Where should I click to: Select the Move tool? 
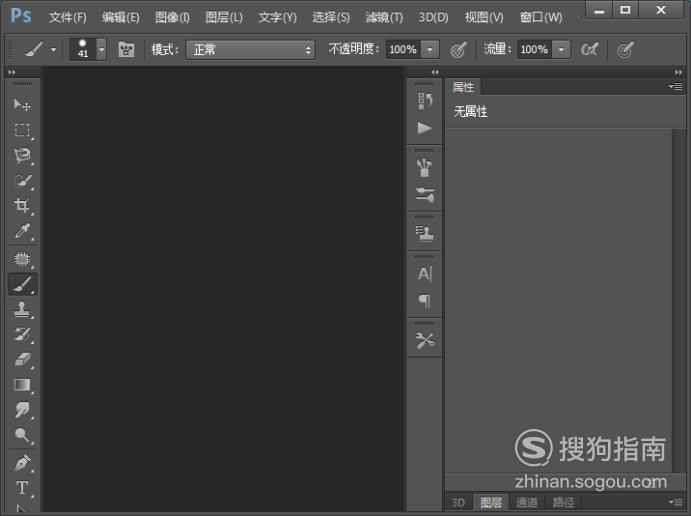point(22,105)
